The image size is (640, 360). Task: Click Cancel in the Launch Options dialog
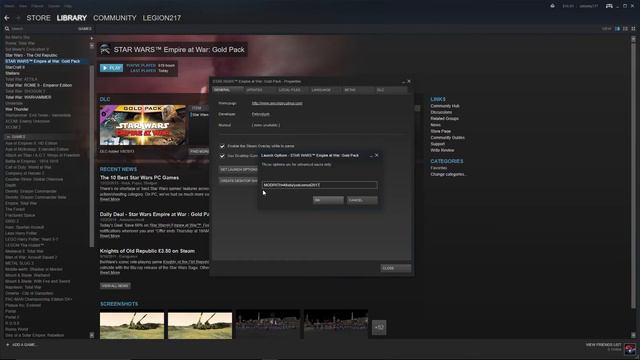362,200
